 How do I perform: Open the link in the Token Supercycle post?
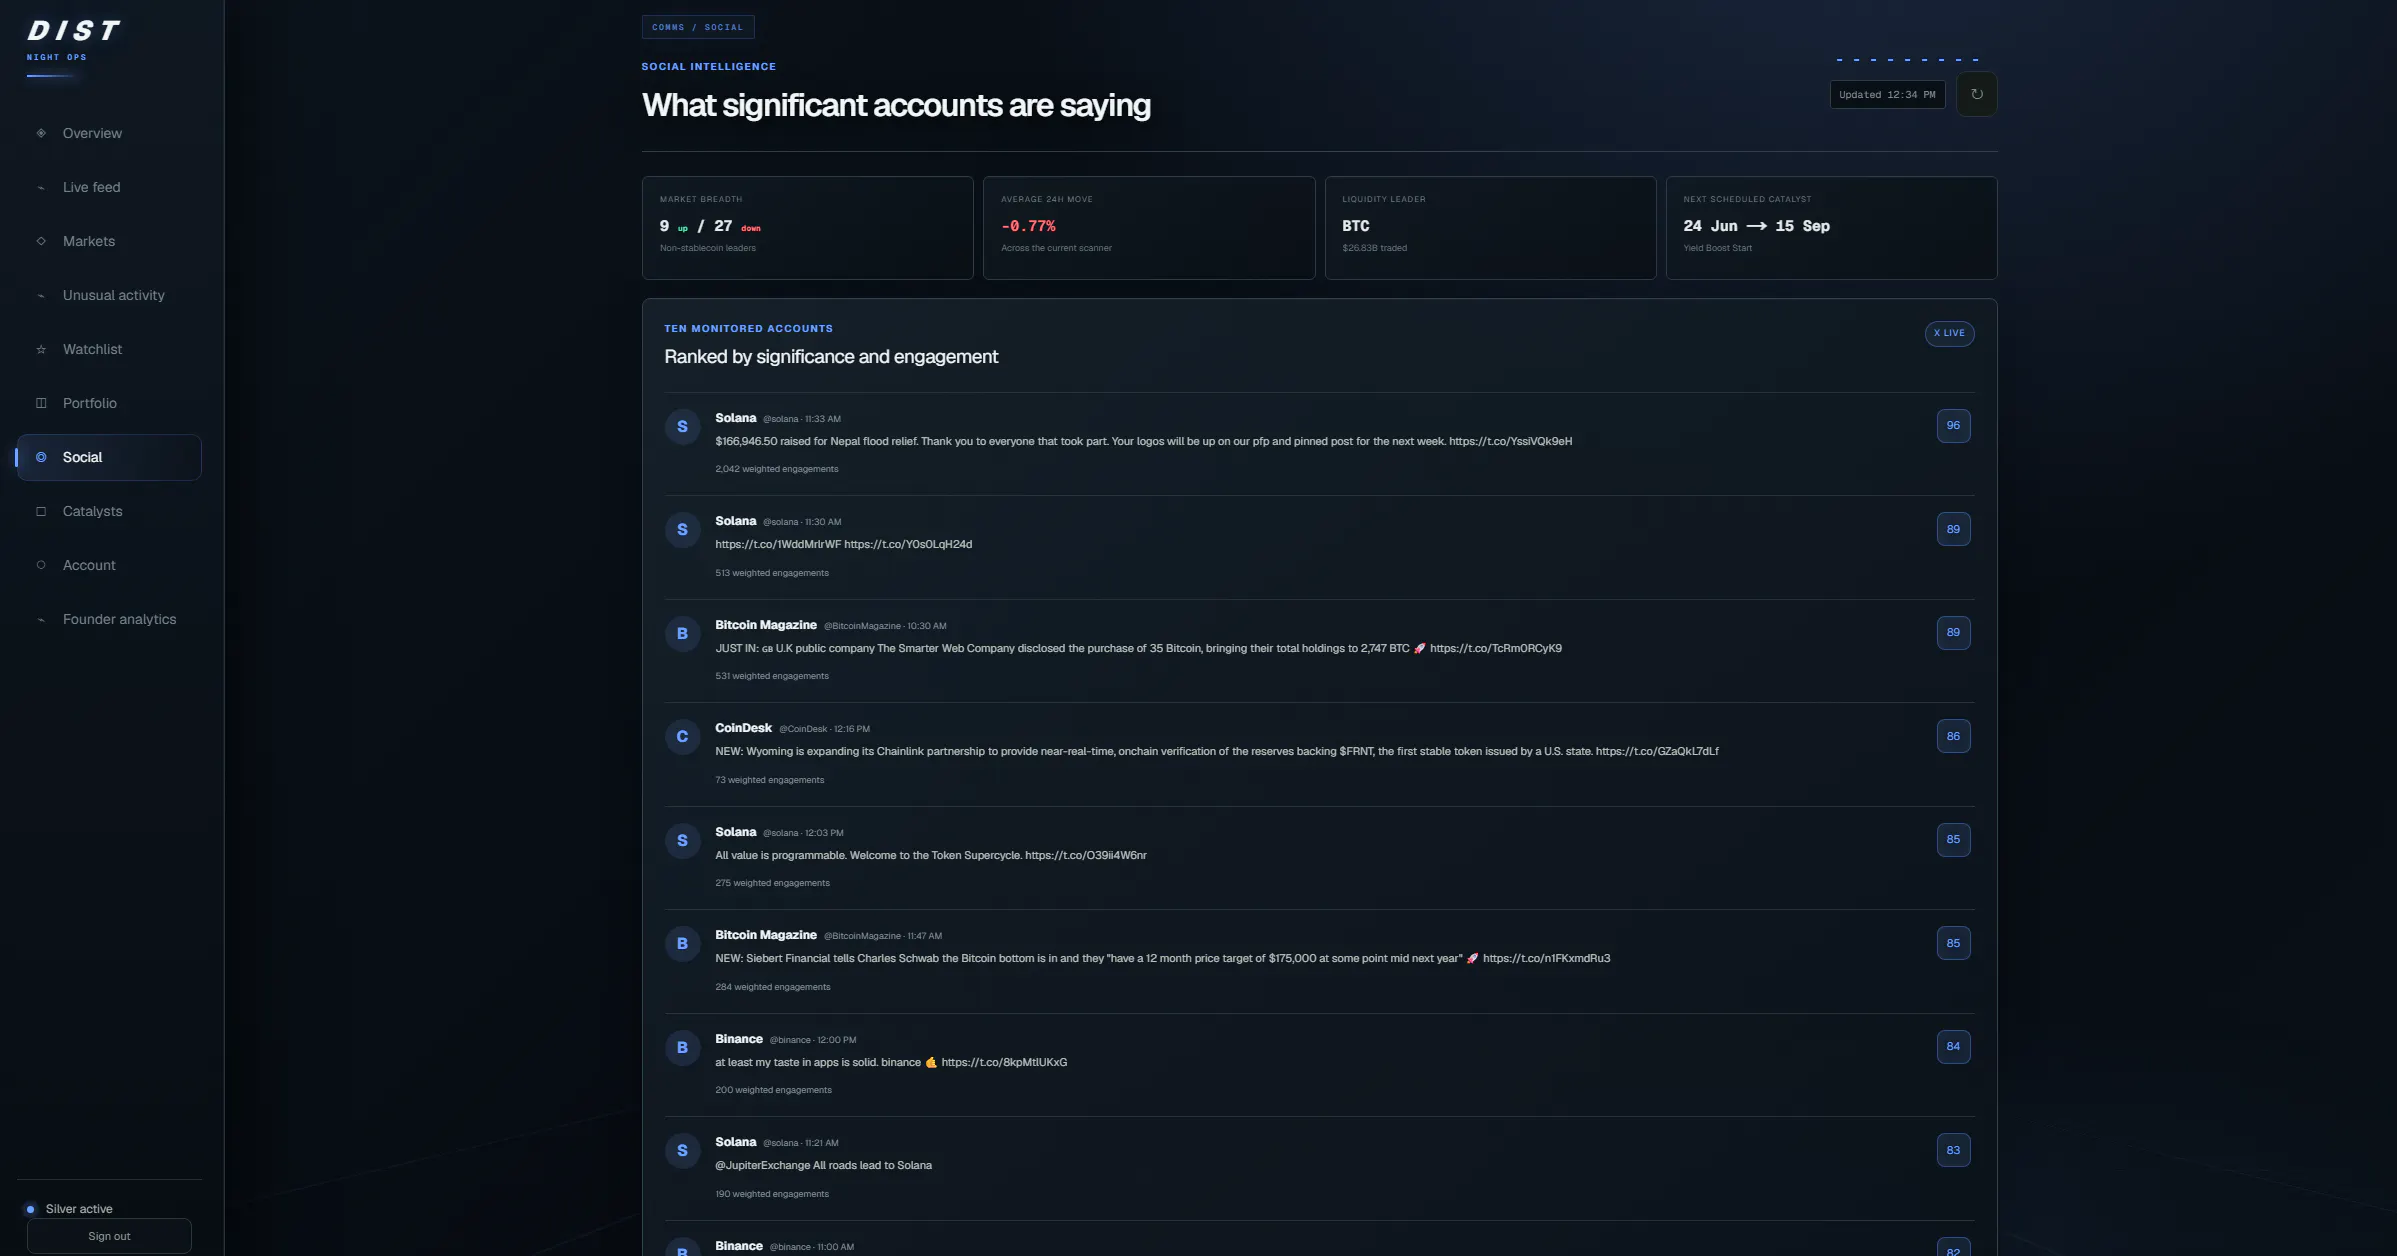click(1086, 855)
